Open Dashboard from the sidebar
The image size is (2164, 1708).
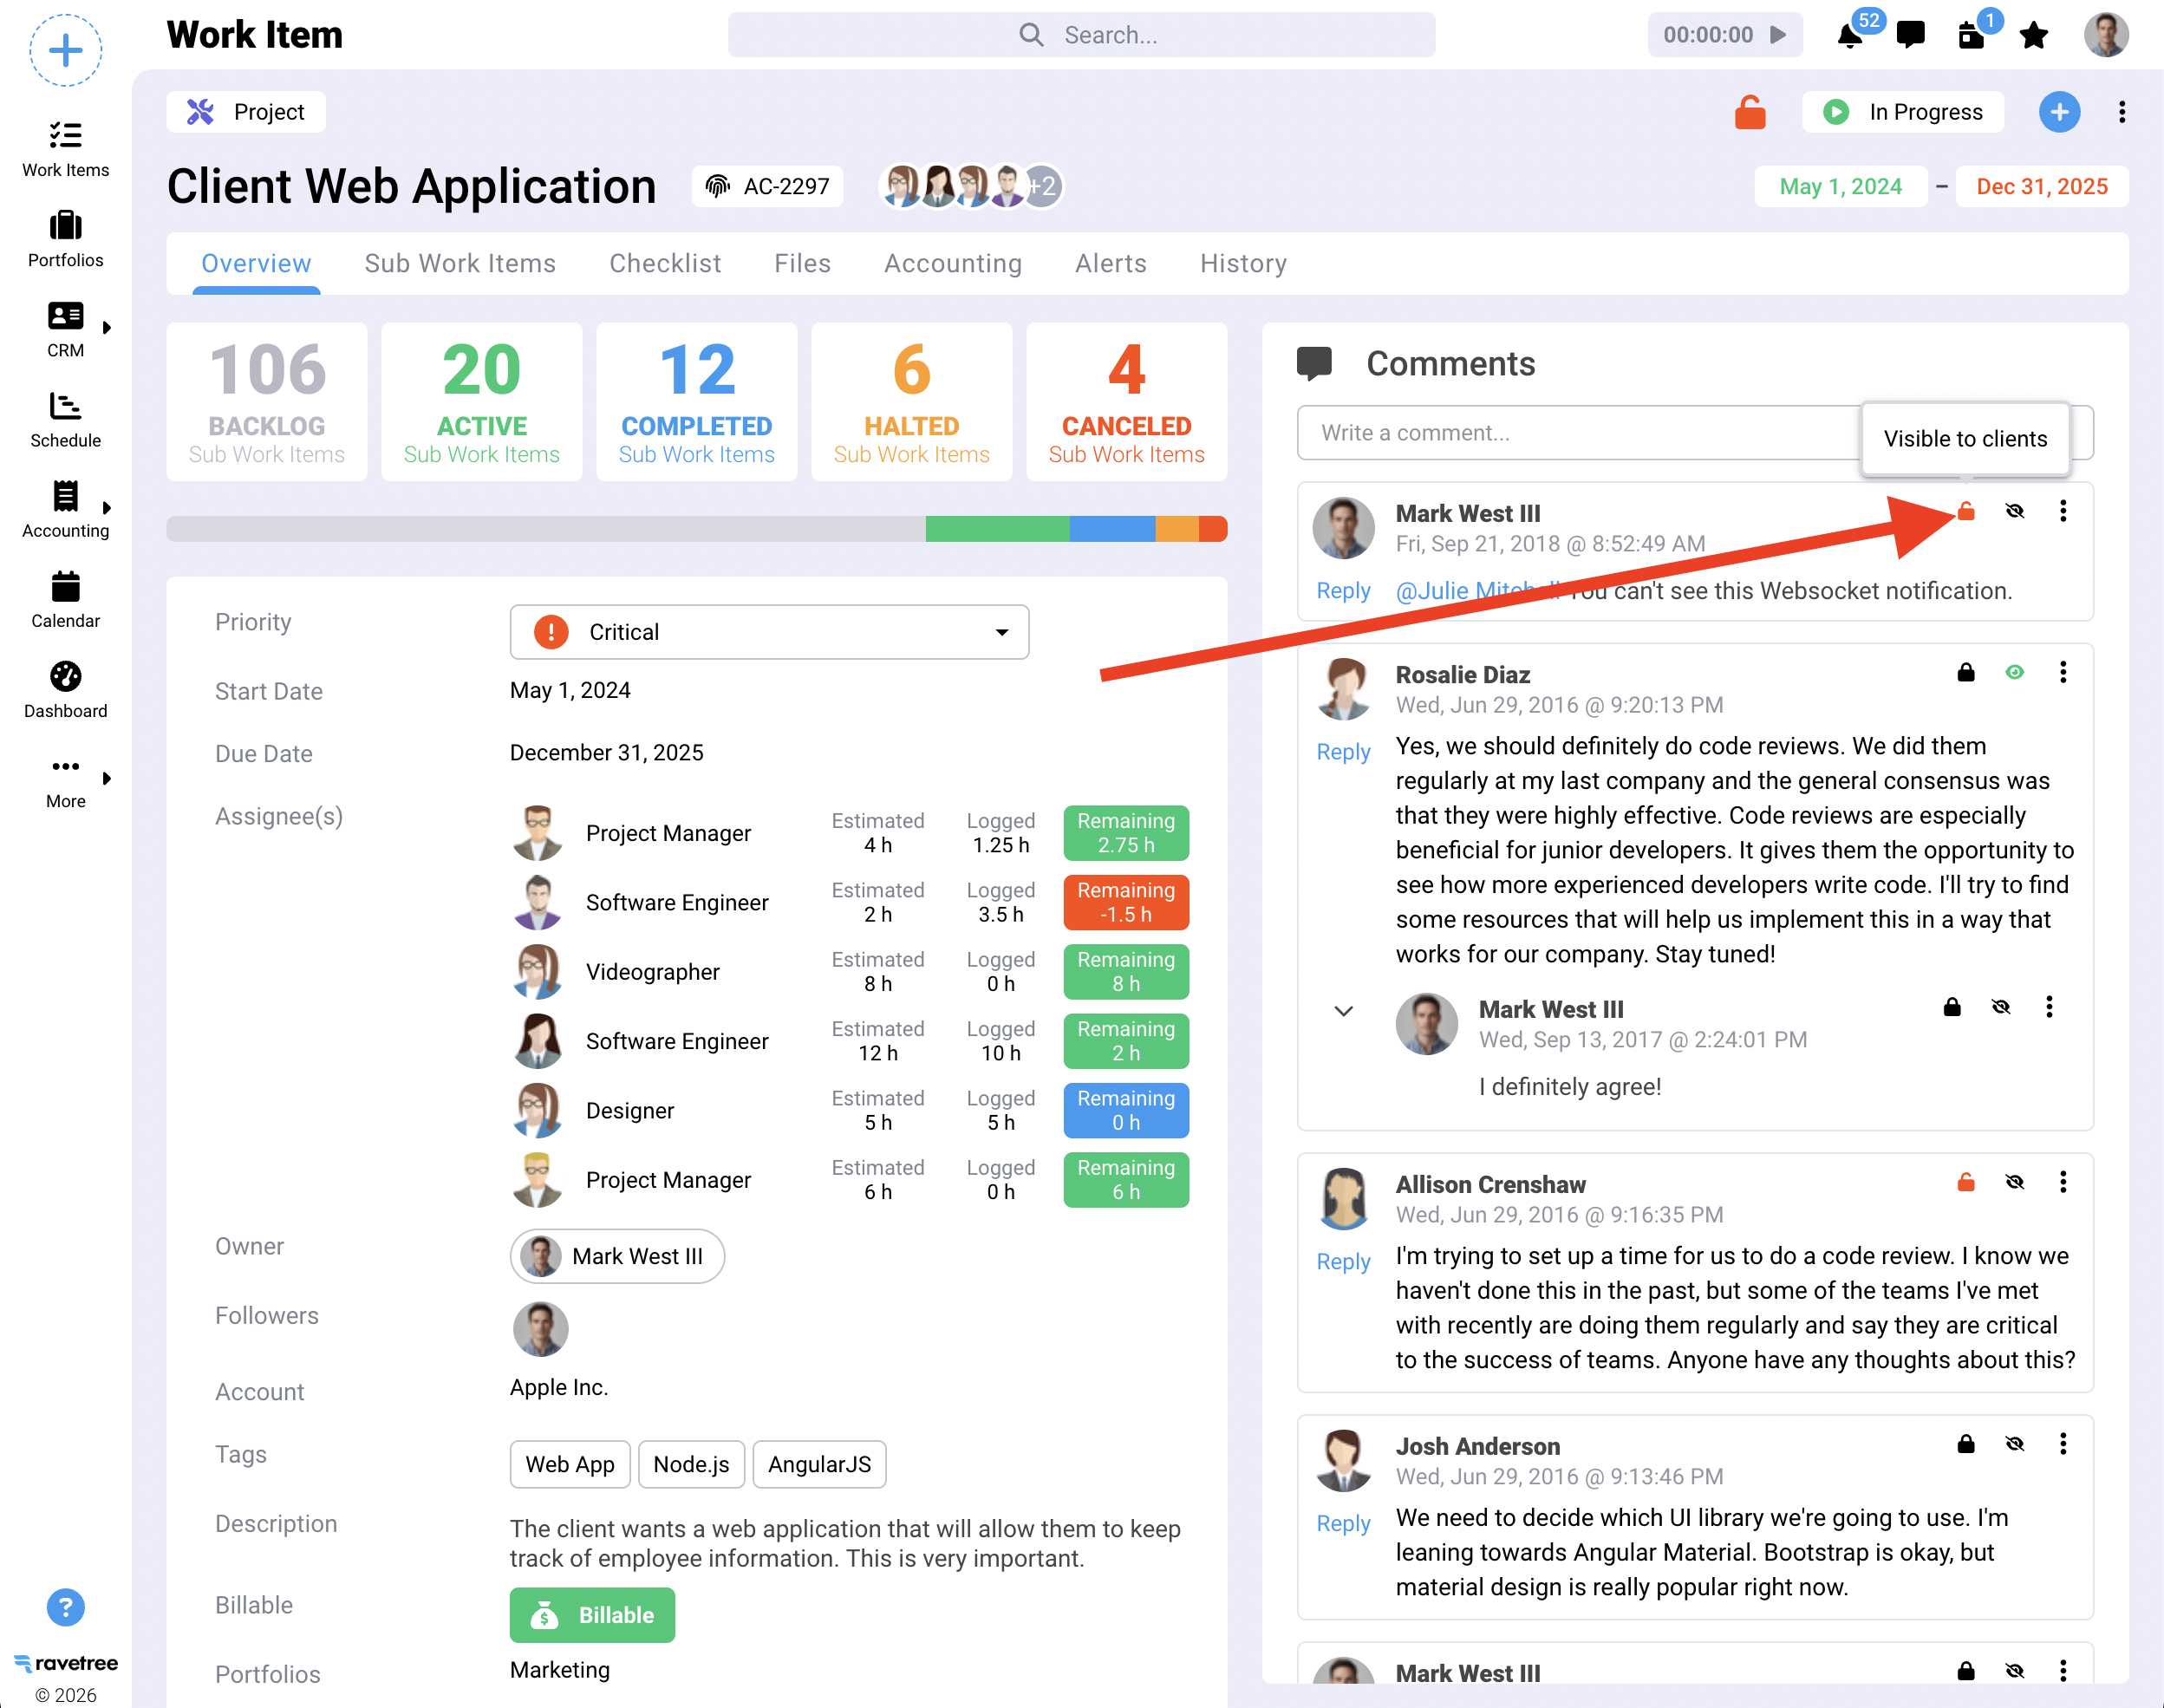coord(65,690)
